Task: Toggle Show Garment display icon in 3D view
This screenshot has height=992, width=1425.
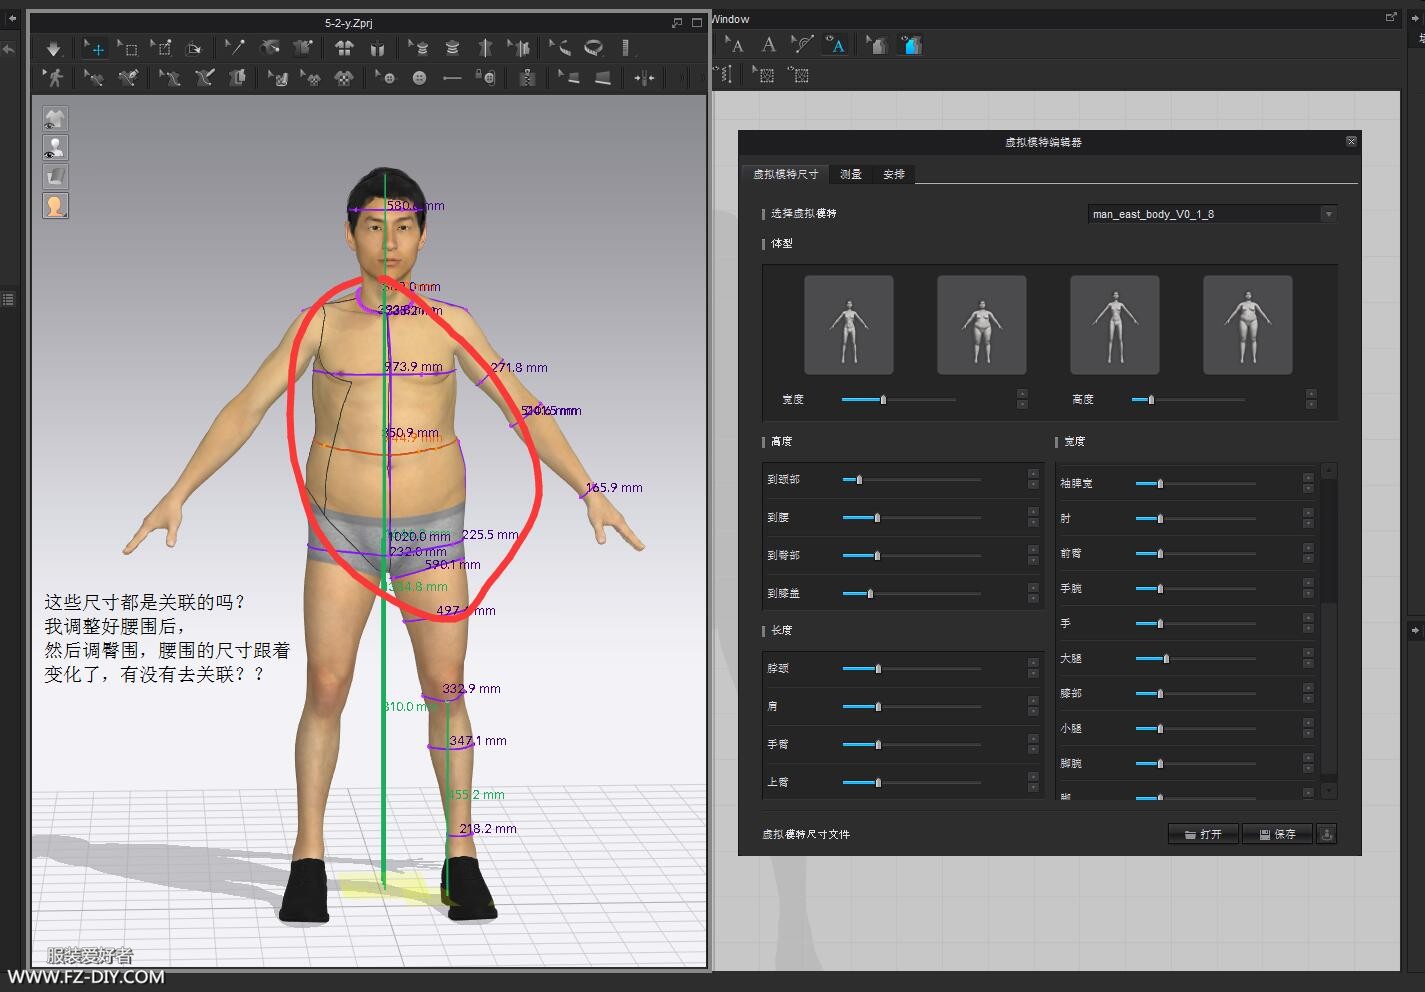Action: [x=55, y=119]
